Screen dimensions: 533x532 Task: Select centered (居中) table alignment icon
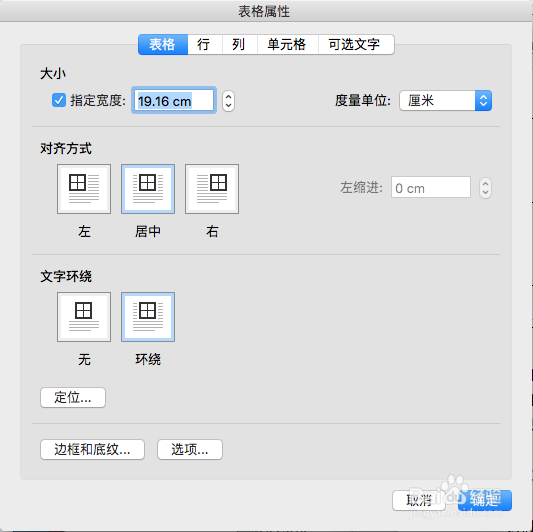tap(148, 189)
